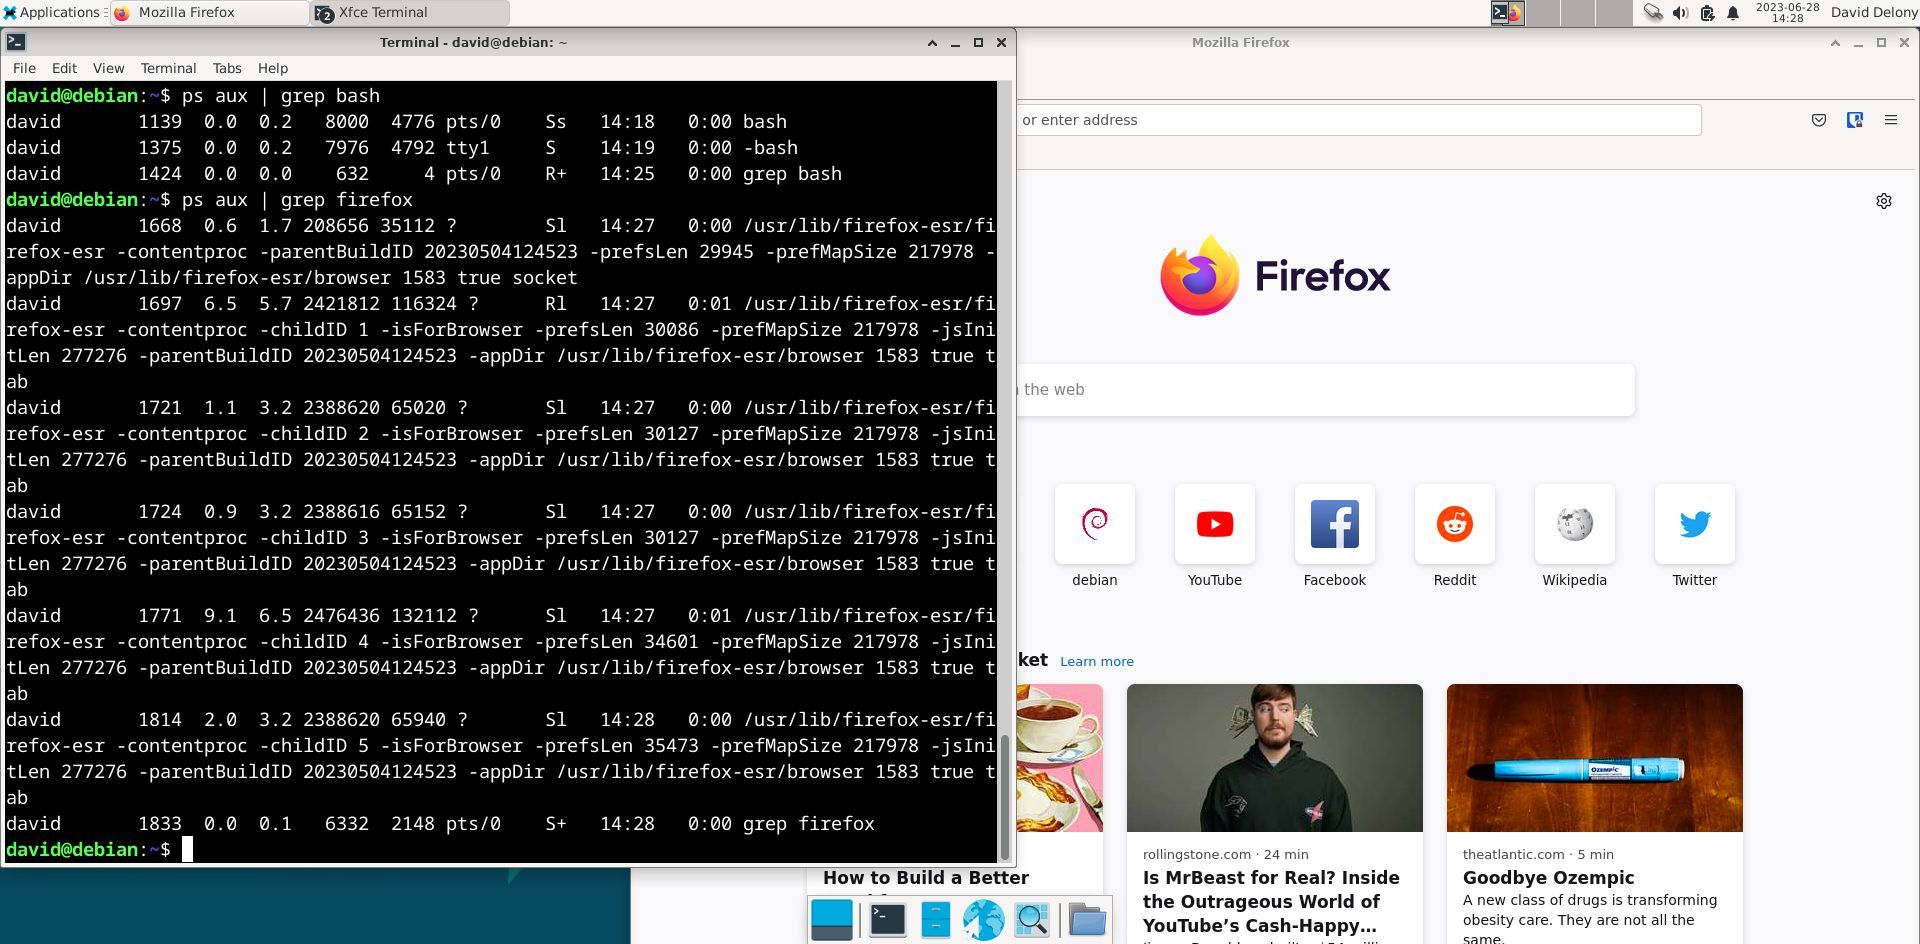
Task: Click the Pocket 'Learn more' link
Action: [x=1096, y=661]
